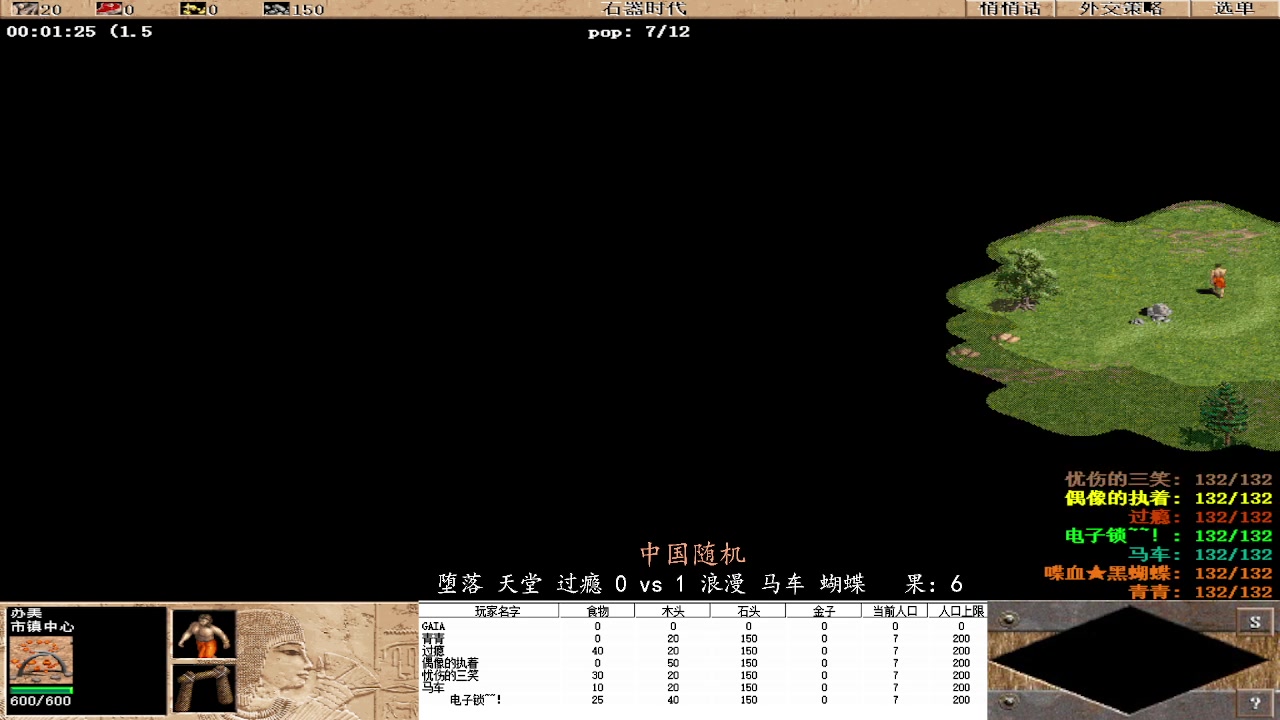Click the black minimap diamond
Viewport: 1280px width, 720px height.
tap(1131, 660)
